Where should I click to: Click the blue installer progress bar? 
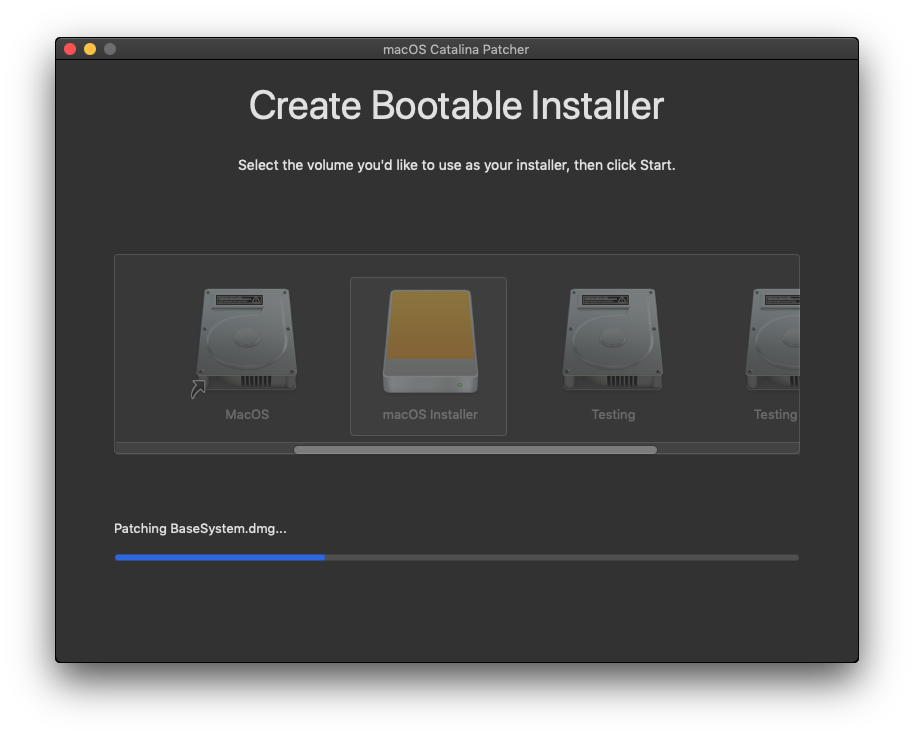pos(456,558)
